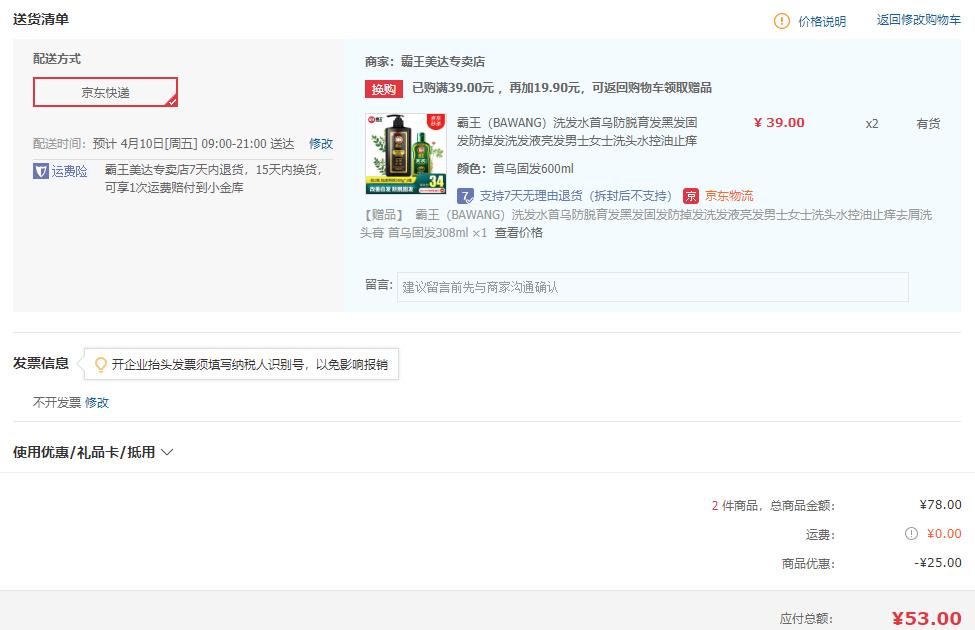The width and height of the screenshot is (975, 630).
Task: Click the product price ¥39.00
Action: pyautogui.click(x=779, y=123)
